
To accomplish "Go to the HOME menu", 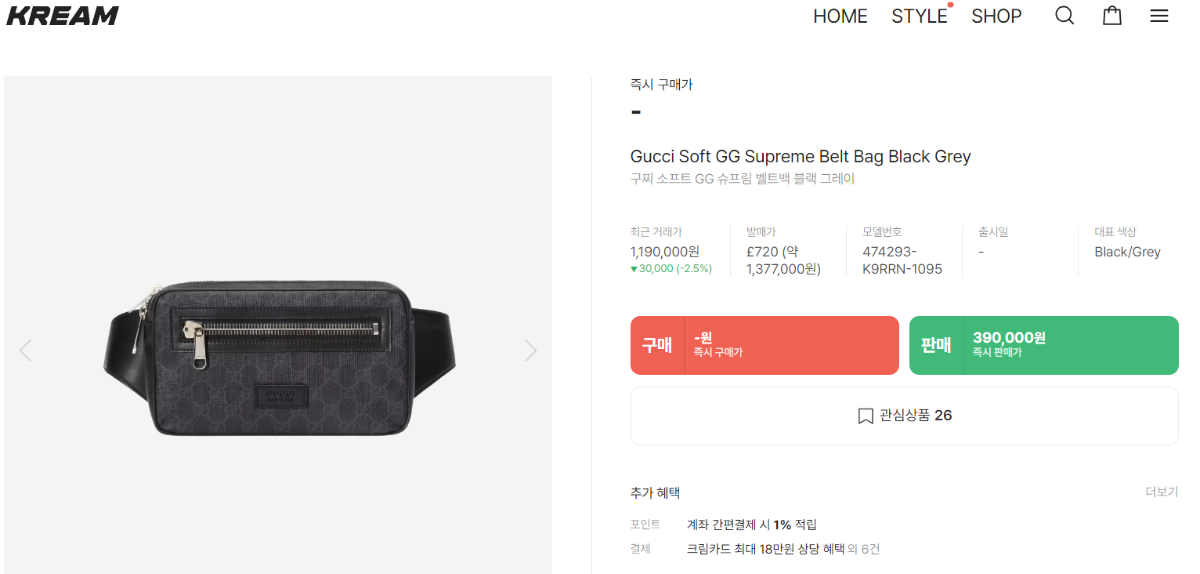I will tap(840, 16).
